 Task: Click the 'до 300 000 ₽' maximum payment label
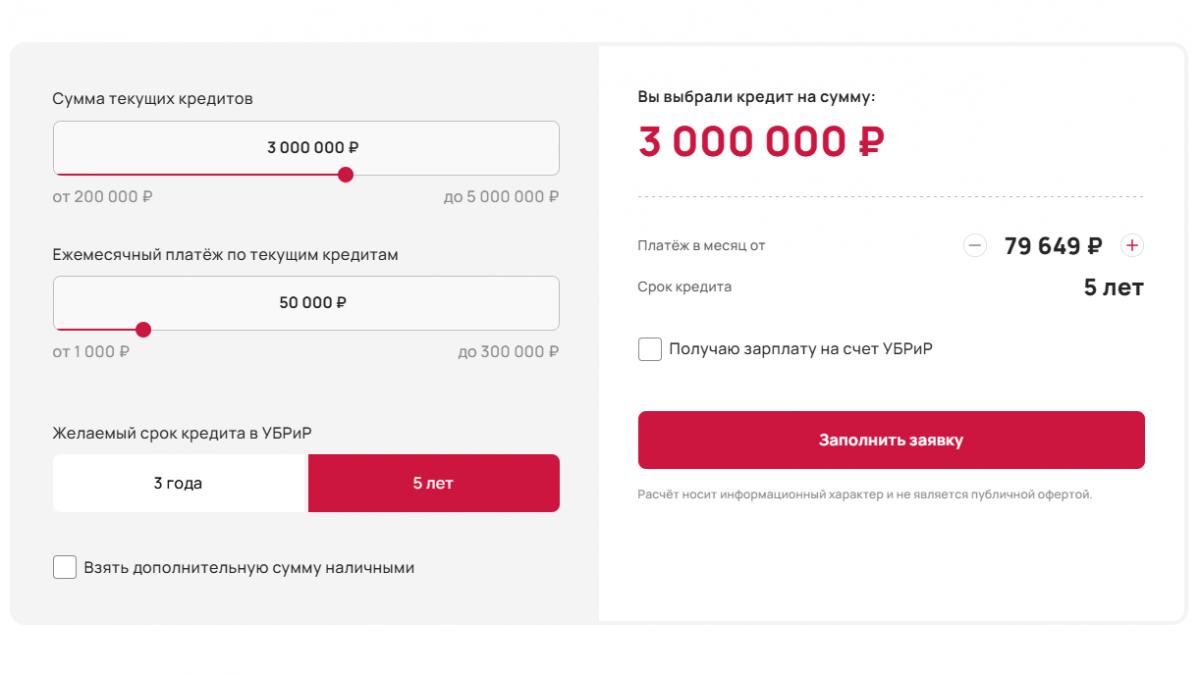(x=508, y=352)
